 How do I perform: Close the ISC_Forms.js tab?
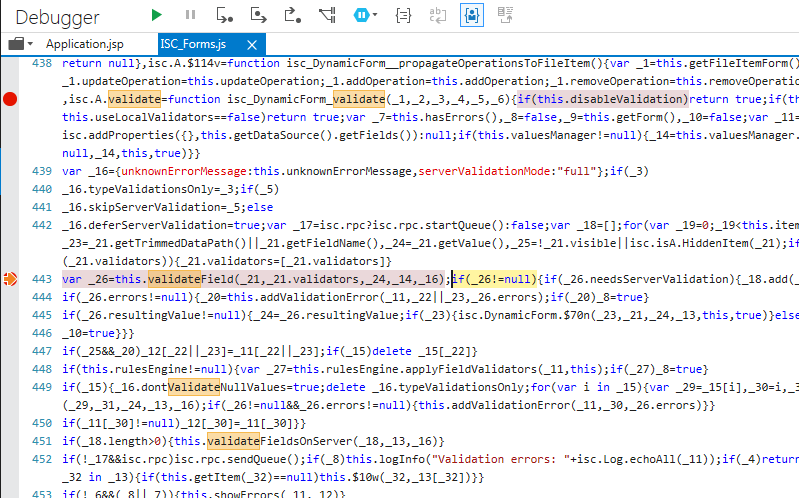251,44
